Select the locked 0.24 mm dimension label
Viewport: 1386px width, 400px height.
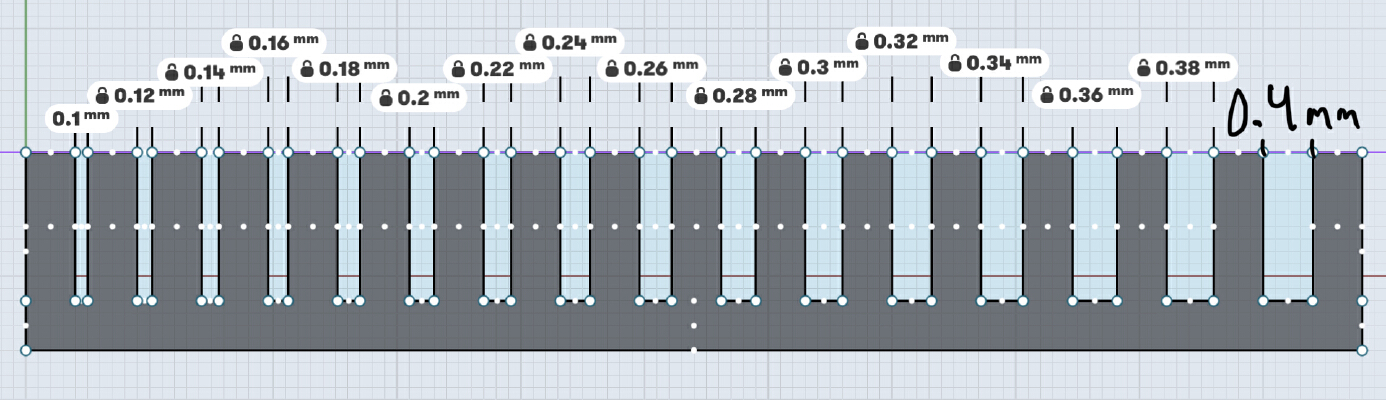pos(570,42)
